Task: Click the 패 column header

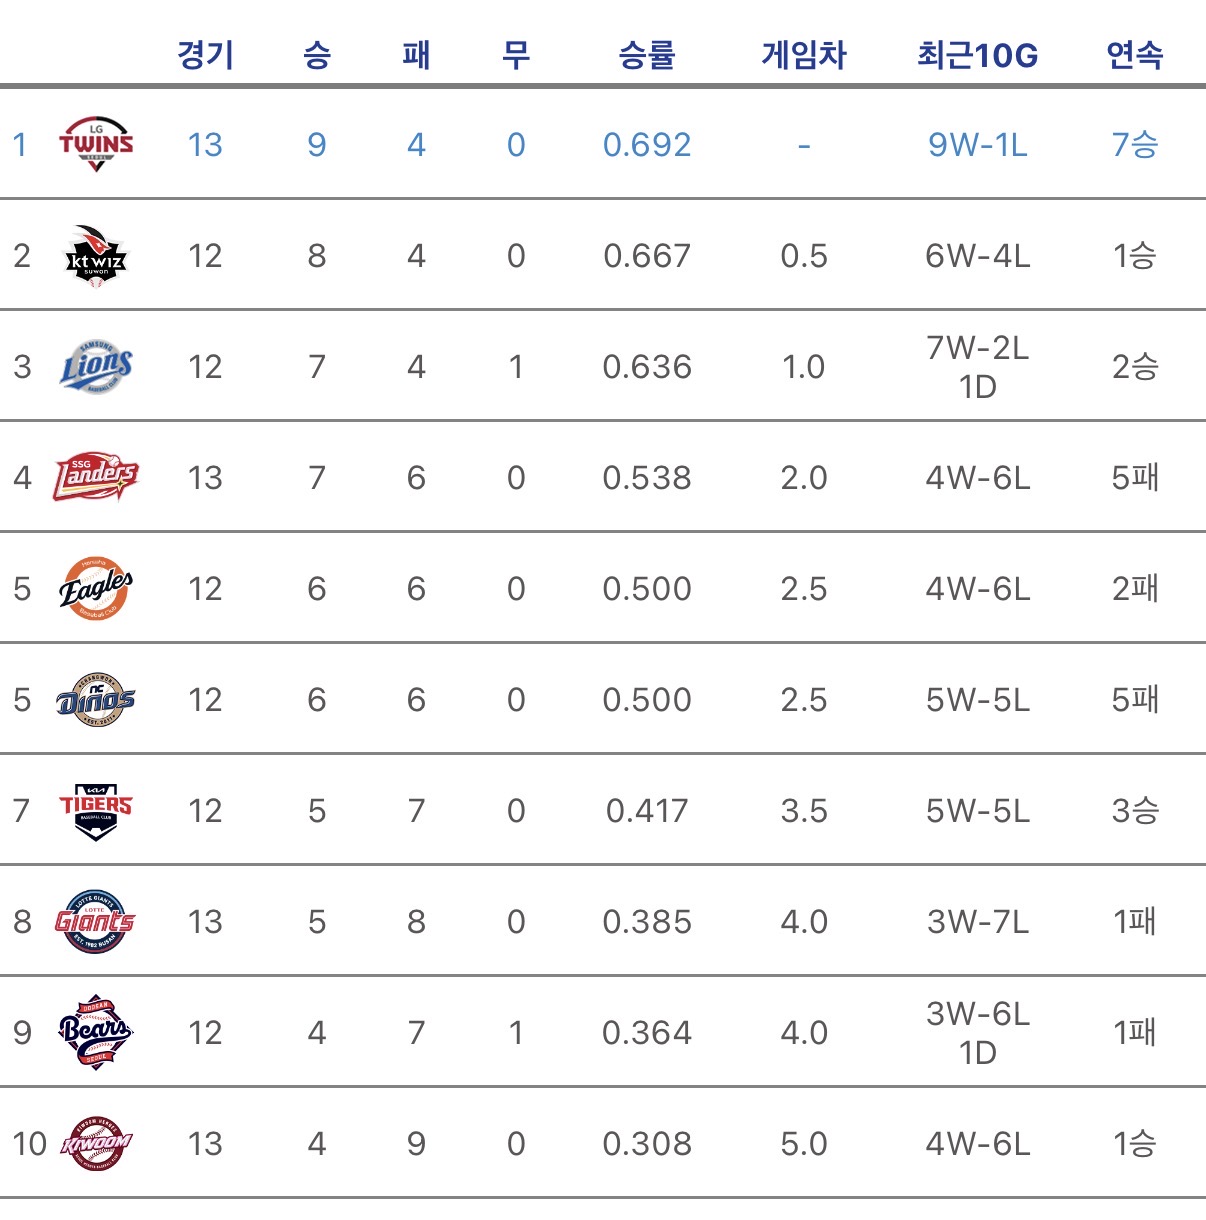Action: click(x=416, y=54)
